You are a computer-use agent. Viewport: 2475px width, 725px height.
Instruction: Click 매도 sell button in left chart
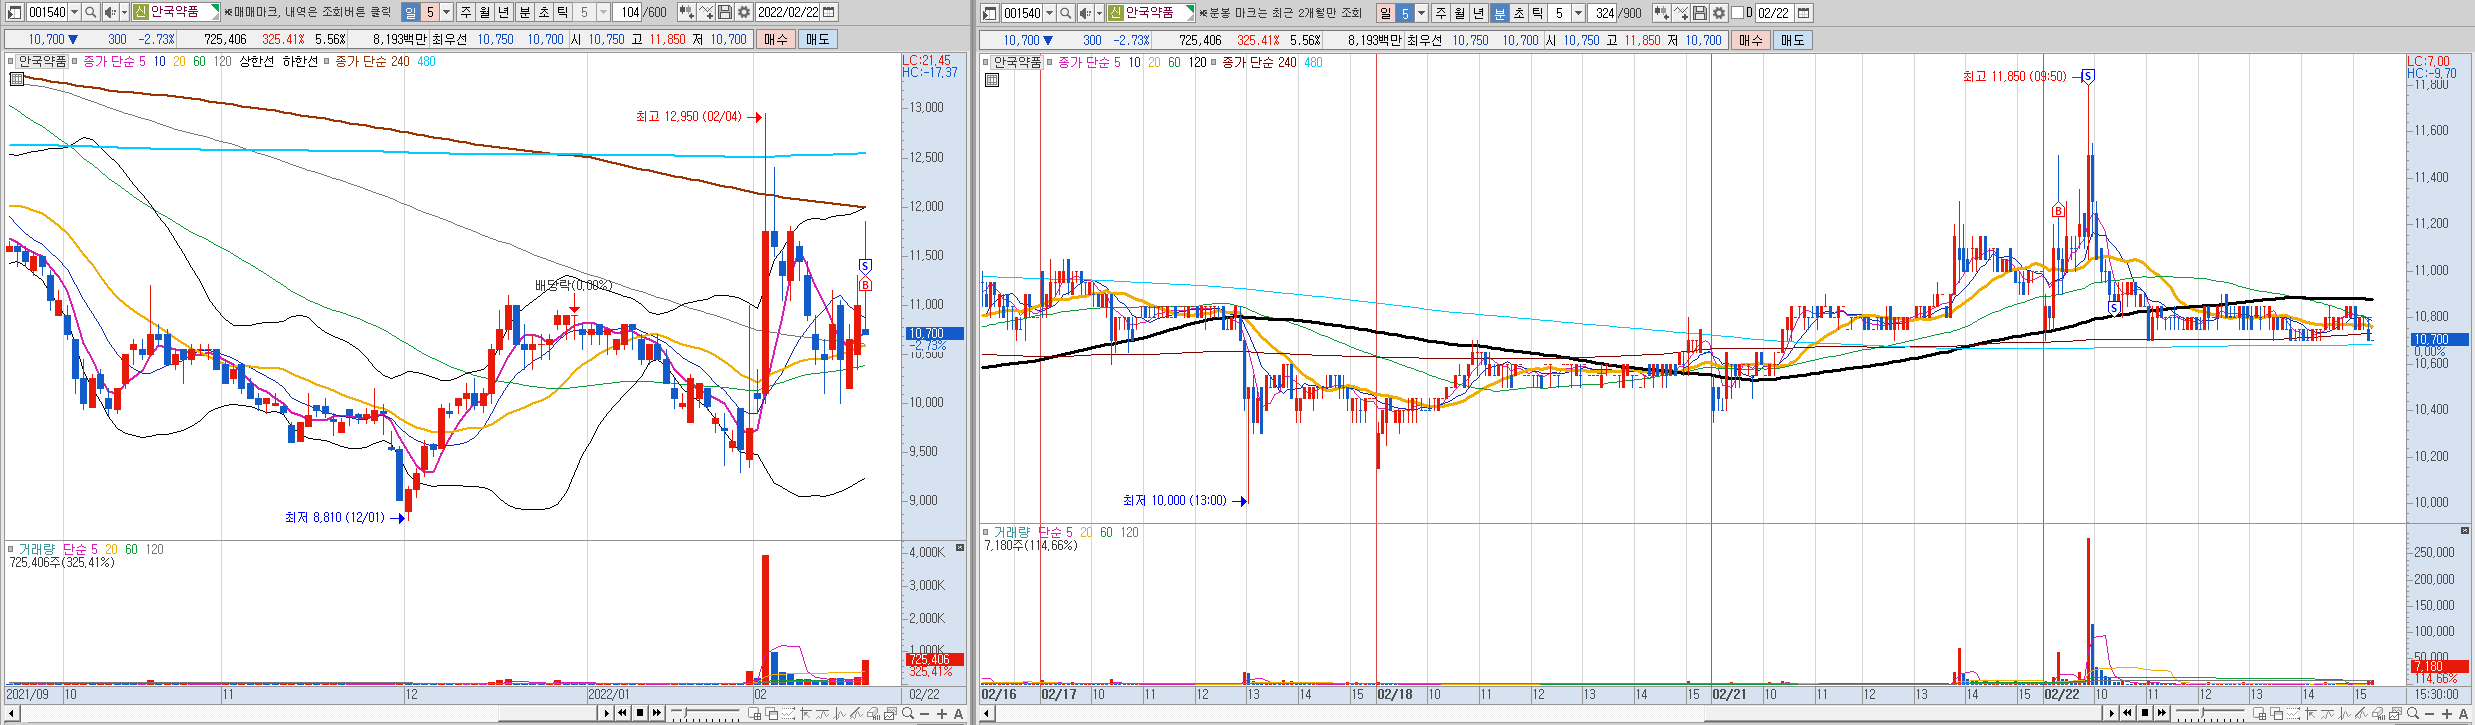pos(818,39)
